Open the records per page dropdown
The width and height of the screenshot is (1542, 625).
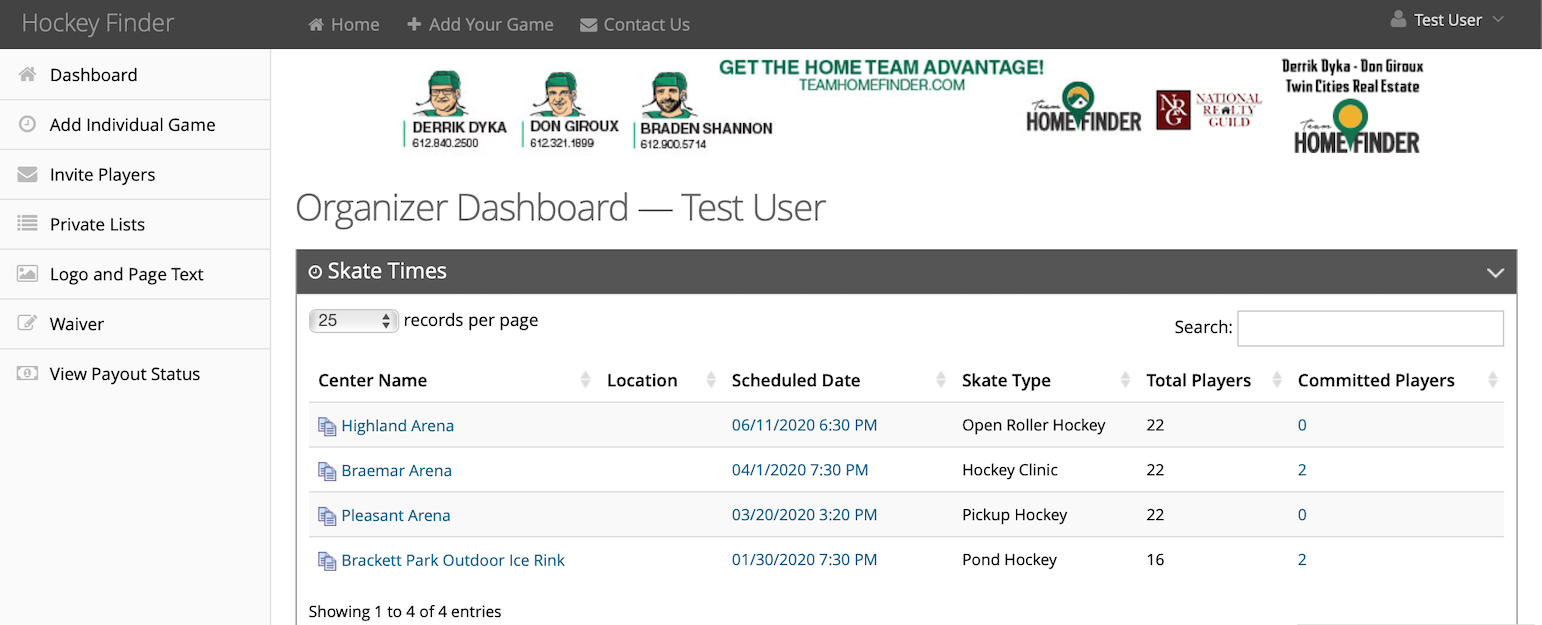[x=353, y=319]
